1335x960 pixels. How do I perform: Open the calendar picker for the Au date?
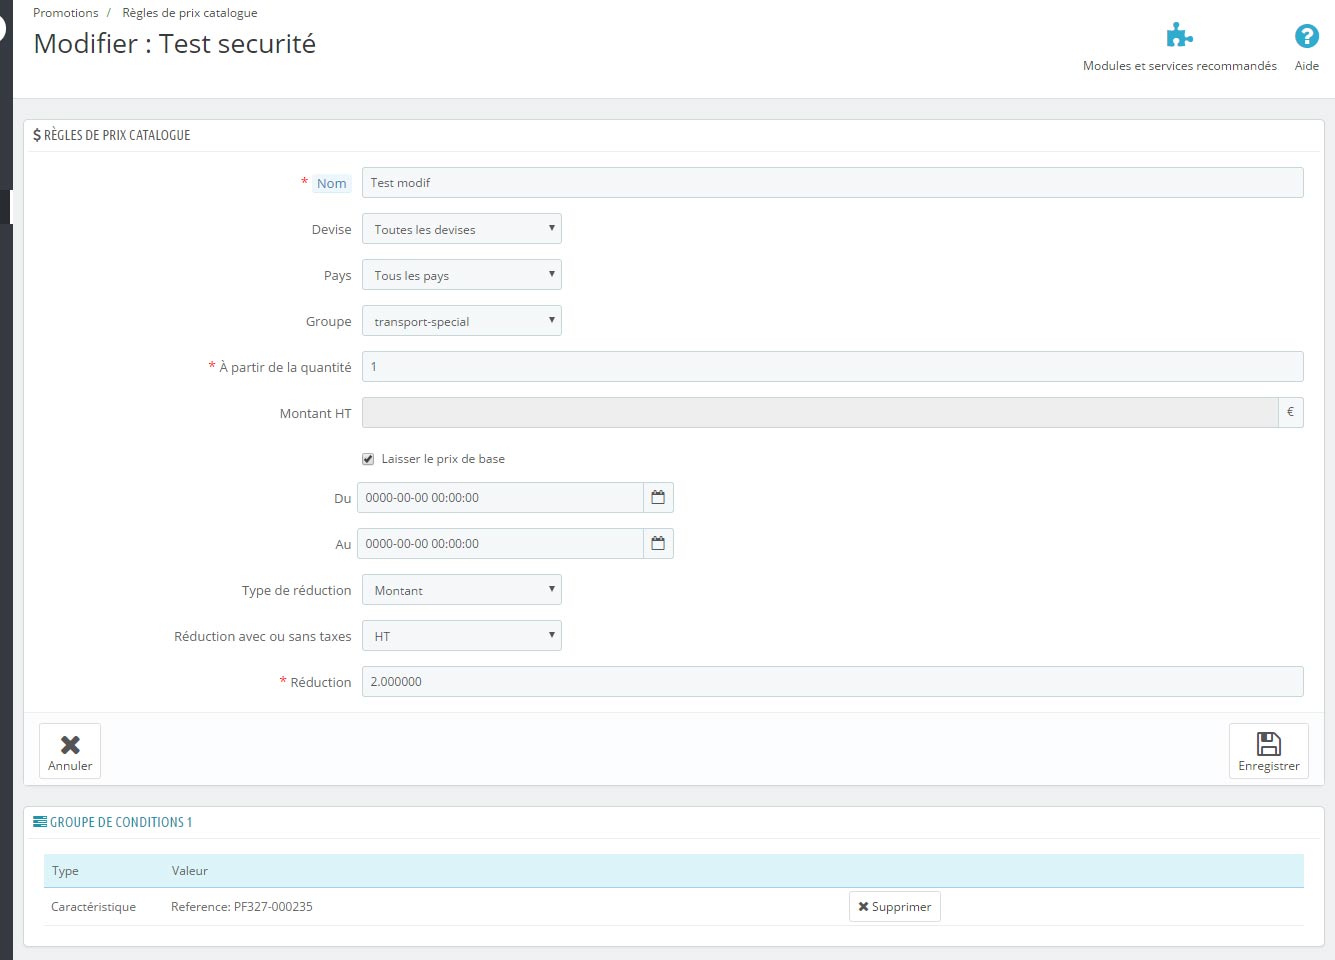click(x=658, y=544)
